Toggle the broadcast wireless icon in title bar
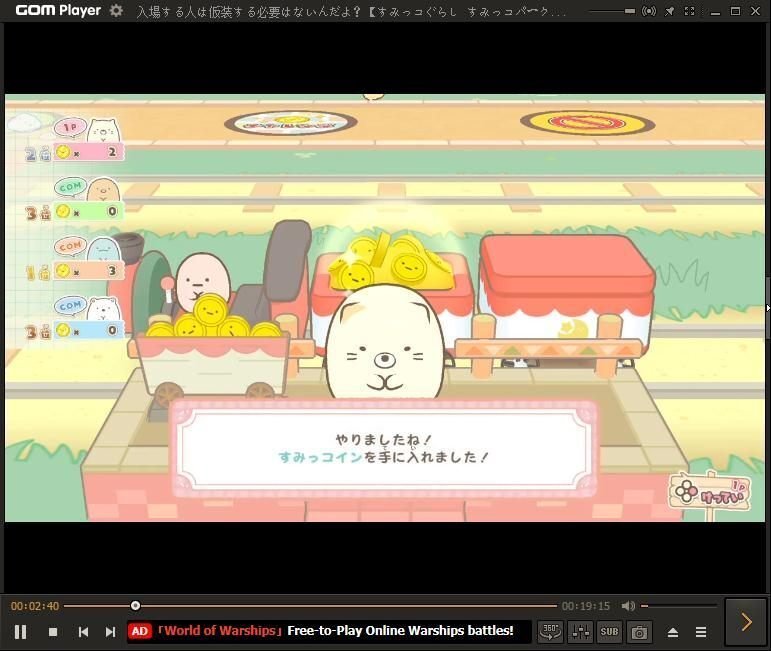771x651 pixels. (x=649, y=11)
